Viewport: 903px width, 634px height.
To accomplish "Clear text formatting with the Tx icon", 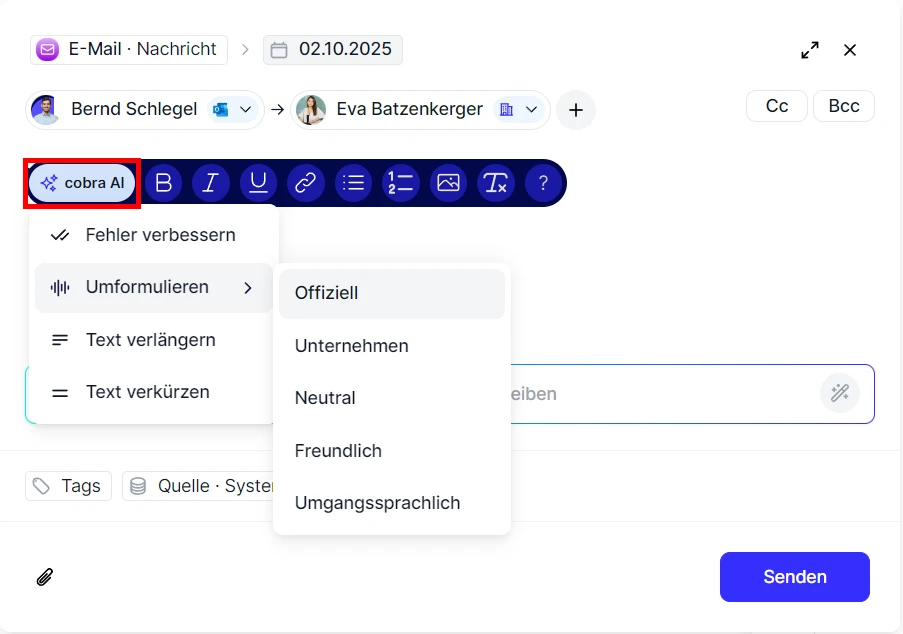I will pos(495,183).
